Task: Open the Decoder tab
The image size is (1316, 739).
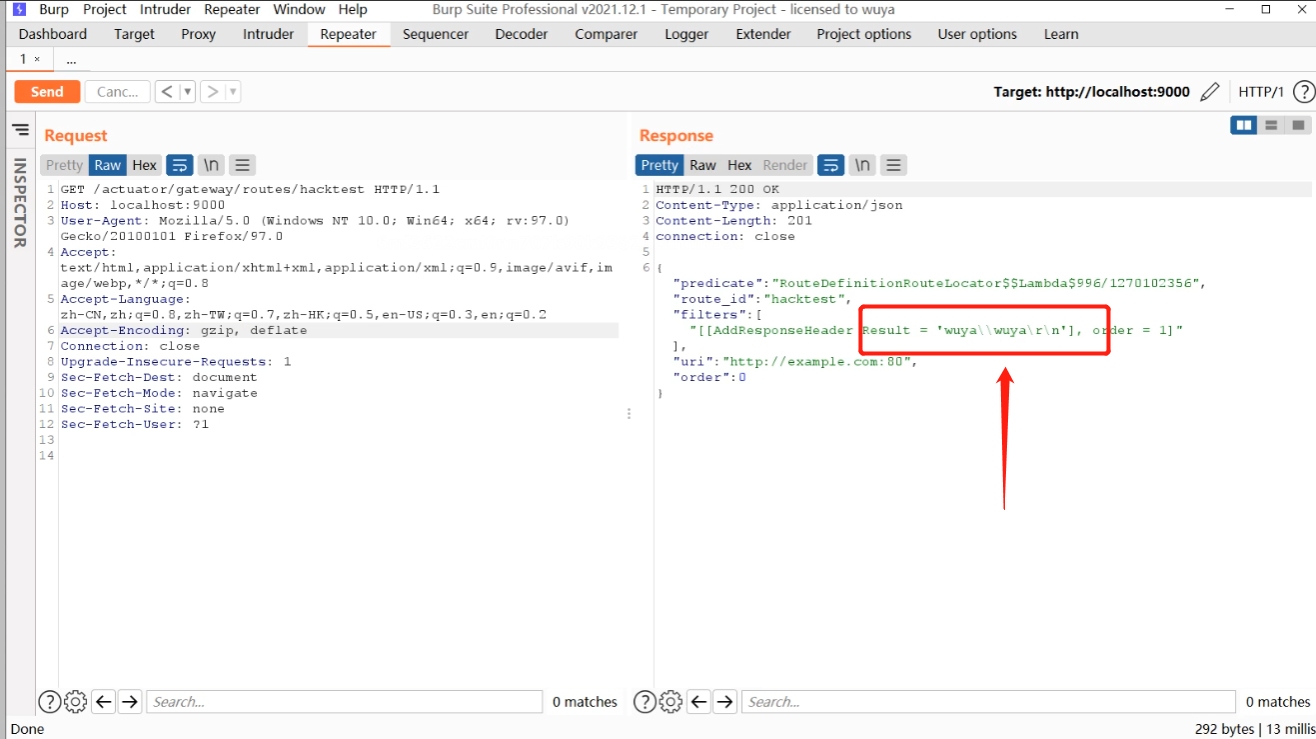Action: click(521, 34)
